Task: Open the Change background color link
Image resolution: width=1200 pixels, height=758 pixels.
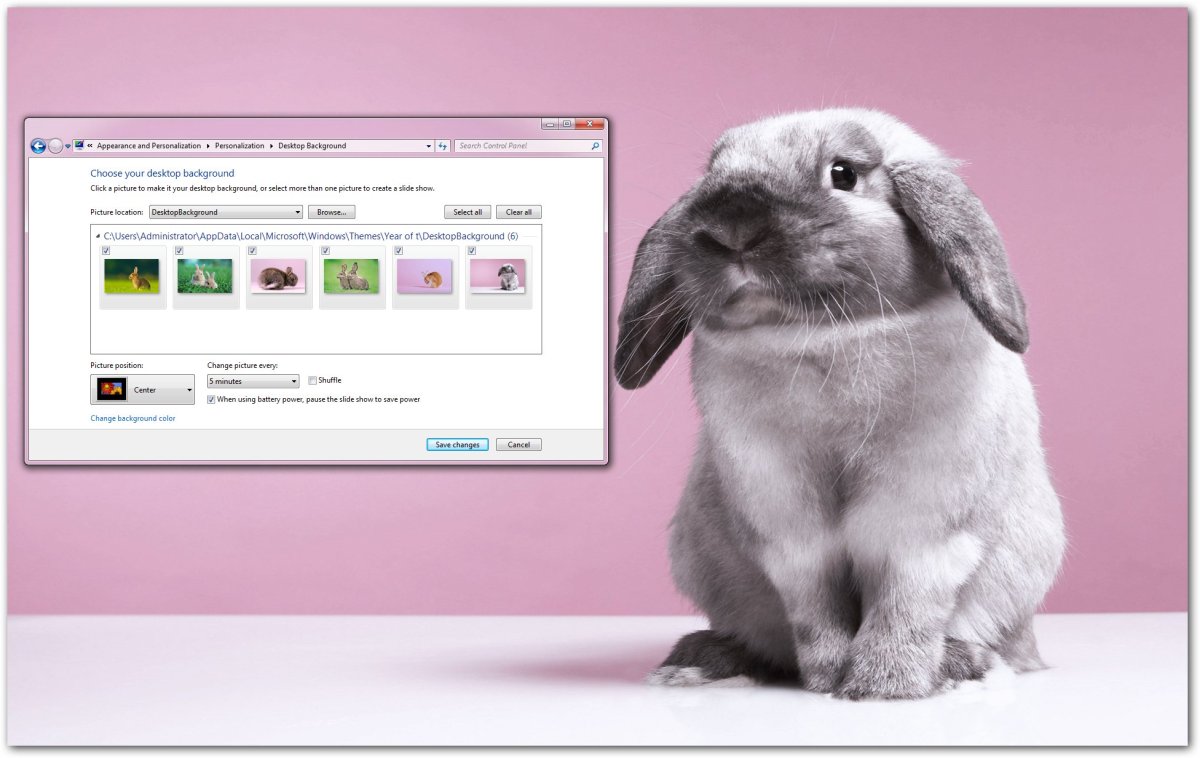Action: 132,419
